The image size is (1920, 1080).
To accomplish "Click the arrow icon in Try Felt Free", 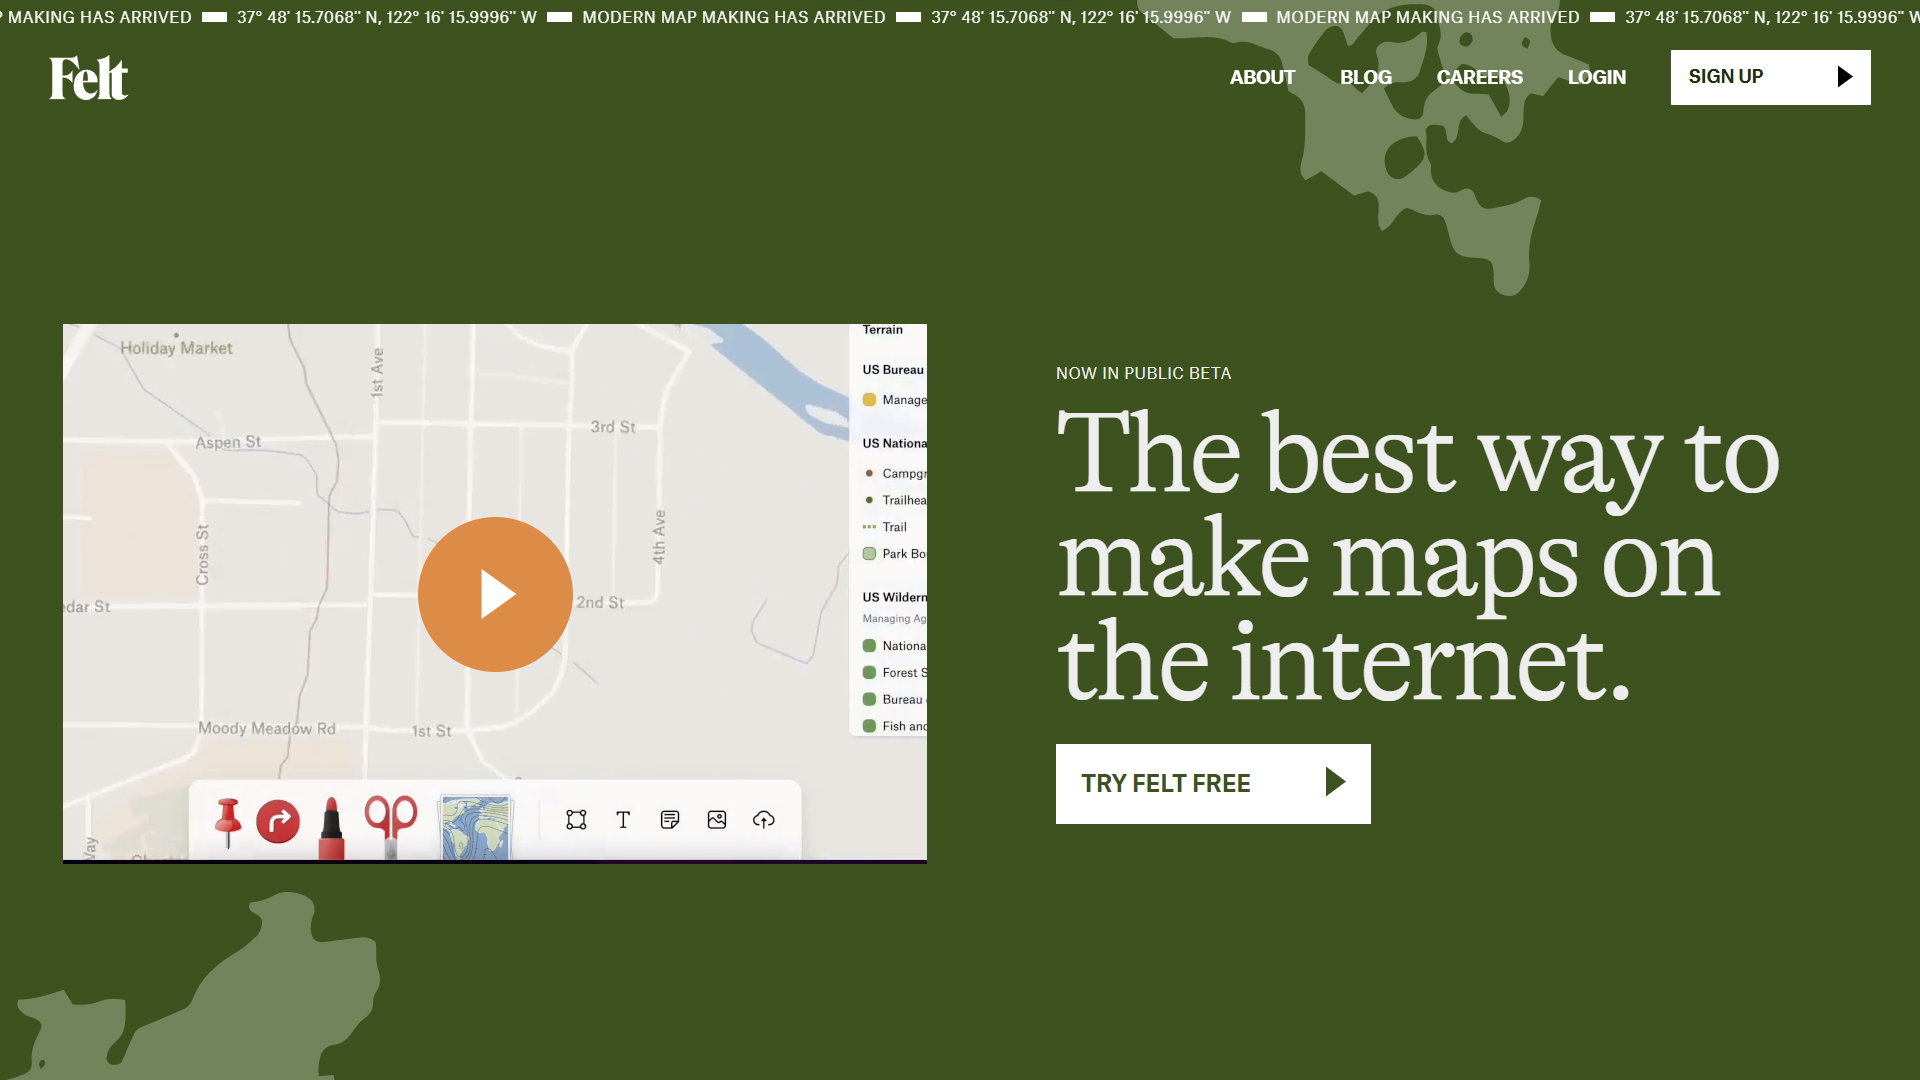I will (x=1335, y=782).
